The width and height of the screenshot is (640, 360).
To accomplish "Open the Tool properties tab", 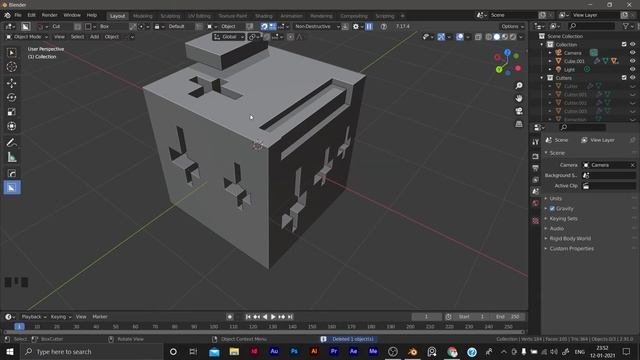I will [x=536, y=142].
